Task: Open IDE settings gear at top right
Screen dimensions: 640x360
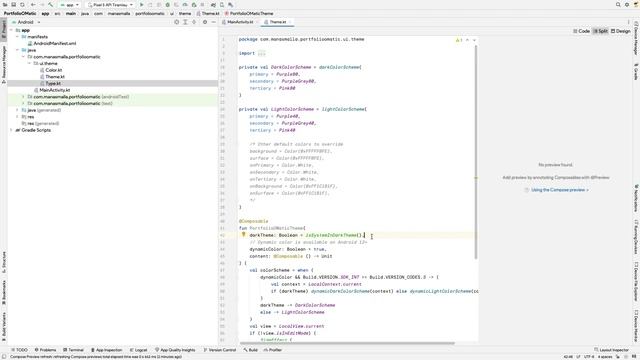Action: coord(627,4)
